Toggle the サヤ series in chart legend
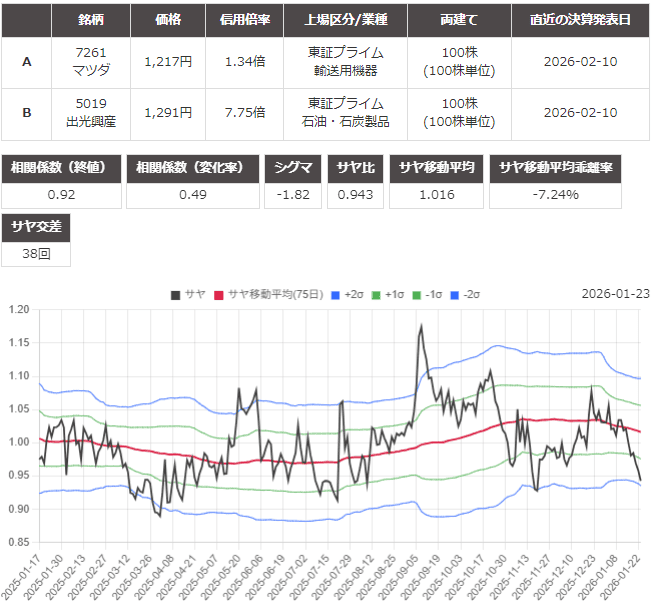The width and height of the screenshot is (654, 605). pyautogui.click(x=189, y=294)
